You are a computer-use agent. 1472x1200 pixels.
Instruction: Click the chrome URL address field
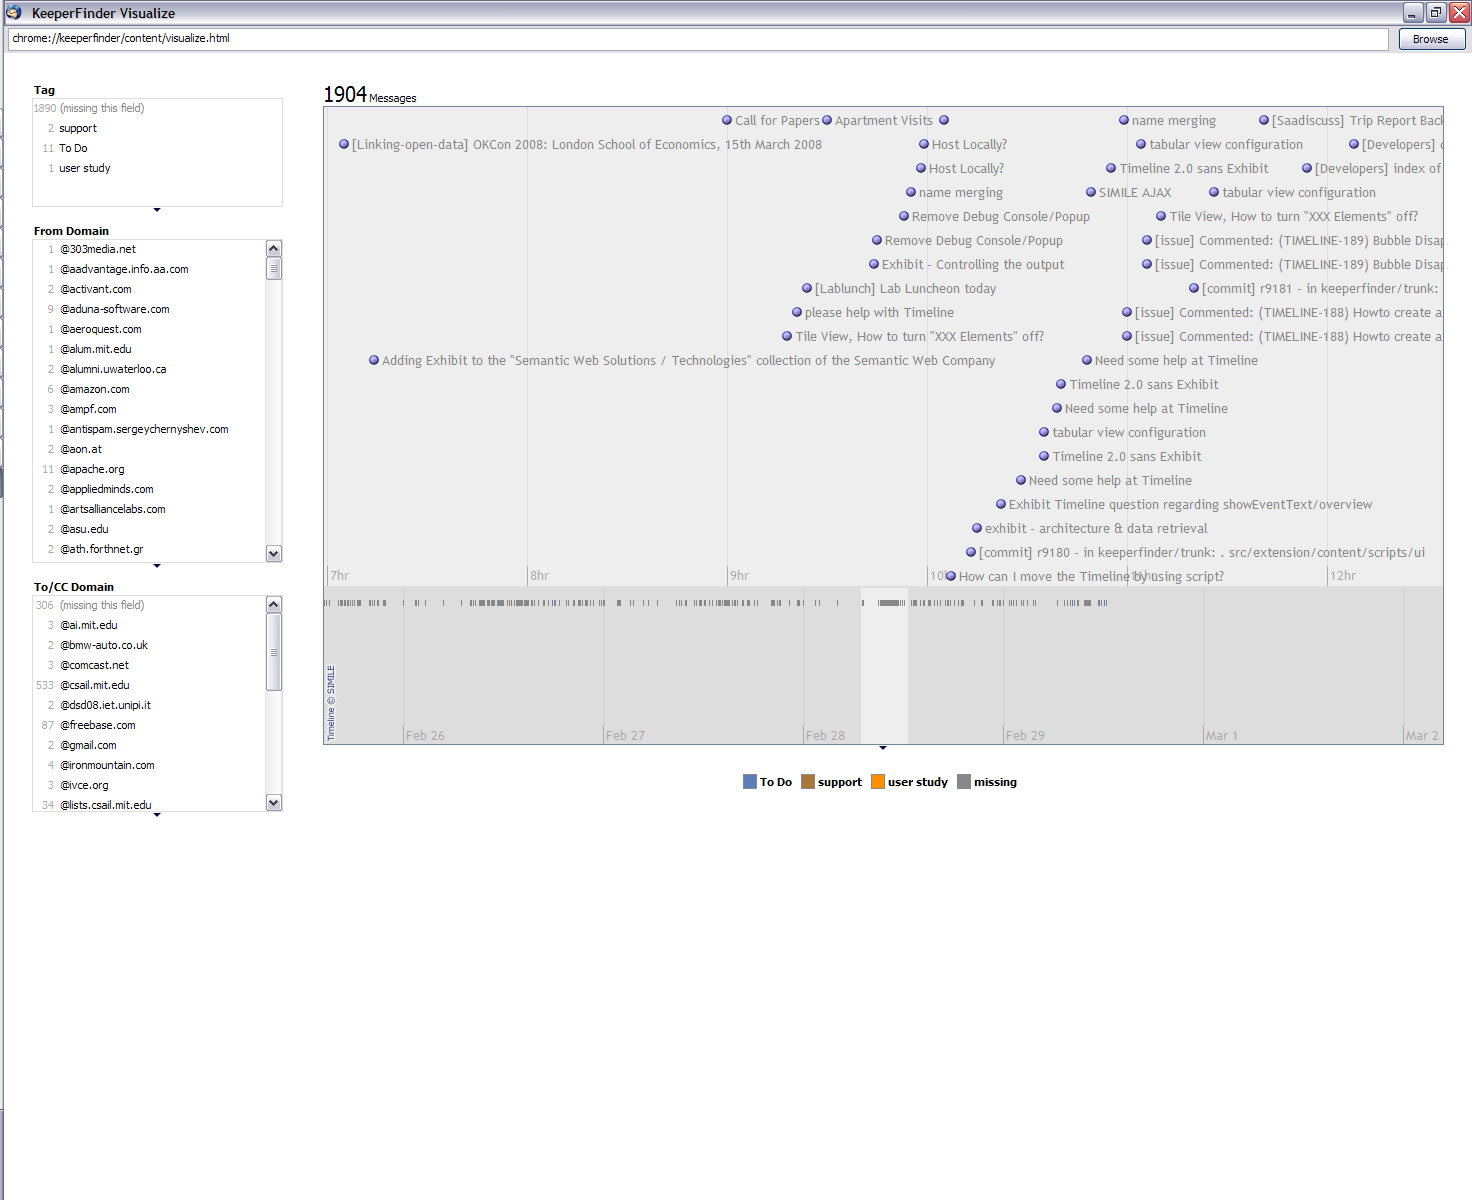pyautogui.click(x=697, y=38)
